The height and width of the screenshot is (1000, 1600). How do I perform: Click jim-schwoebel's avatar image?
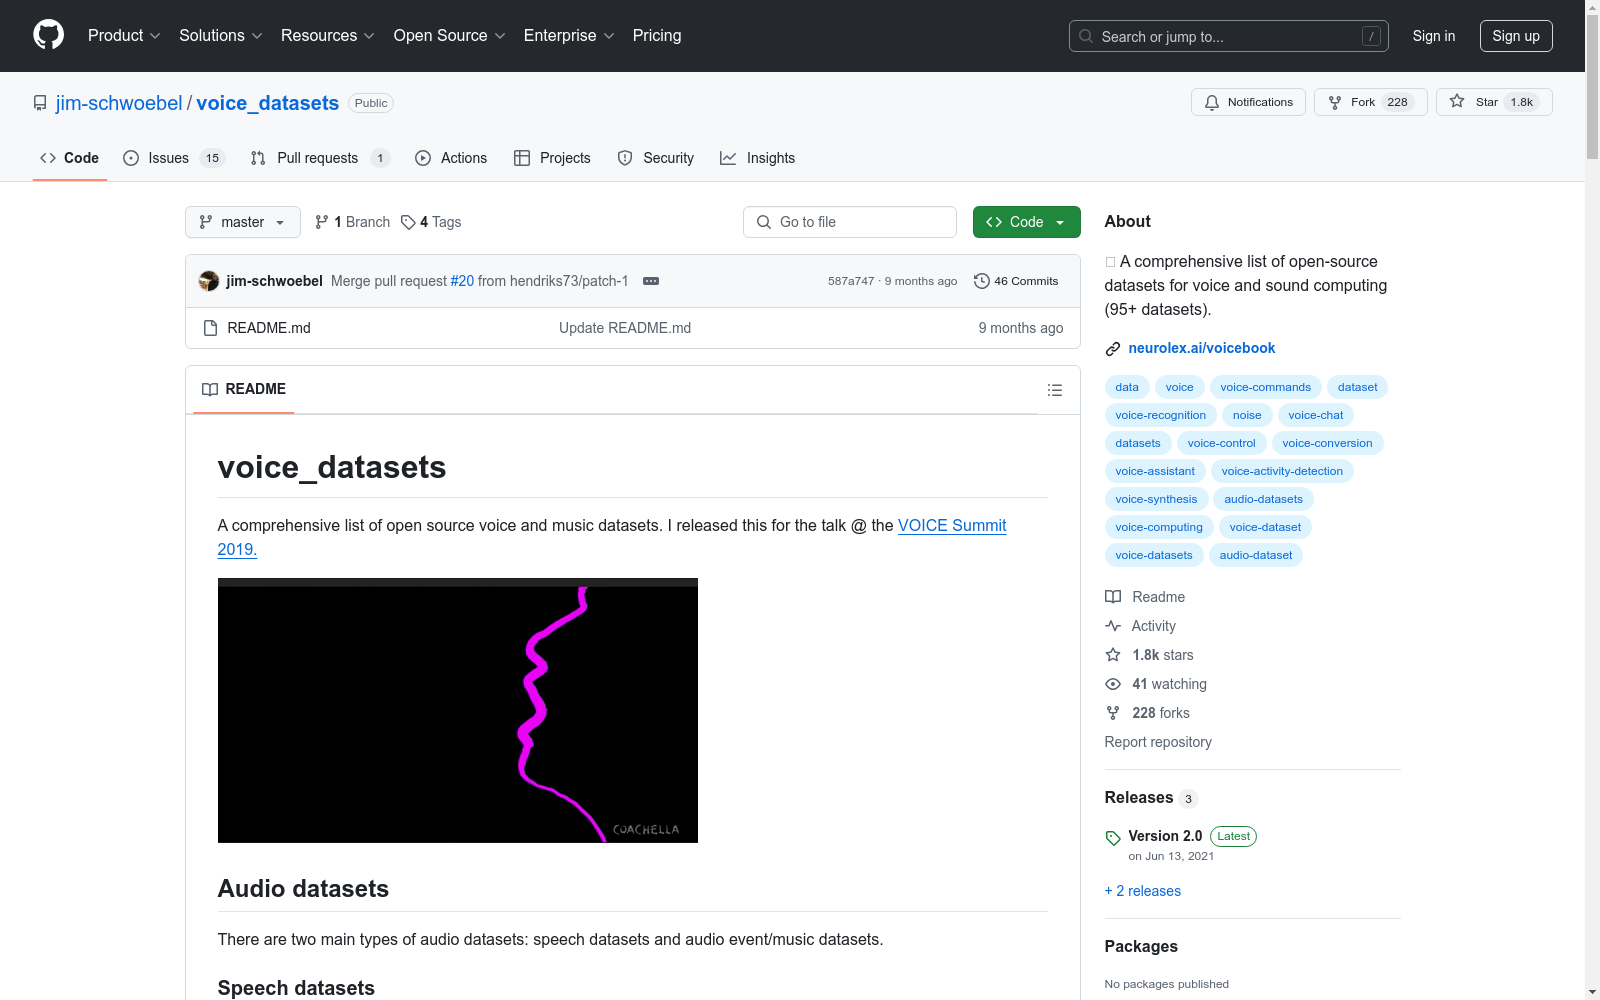coord(209,281)
